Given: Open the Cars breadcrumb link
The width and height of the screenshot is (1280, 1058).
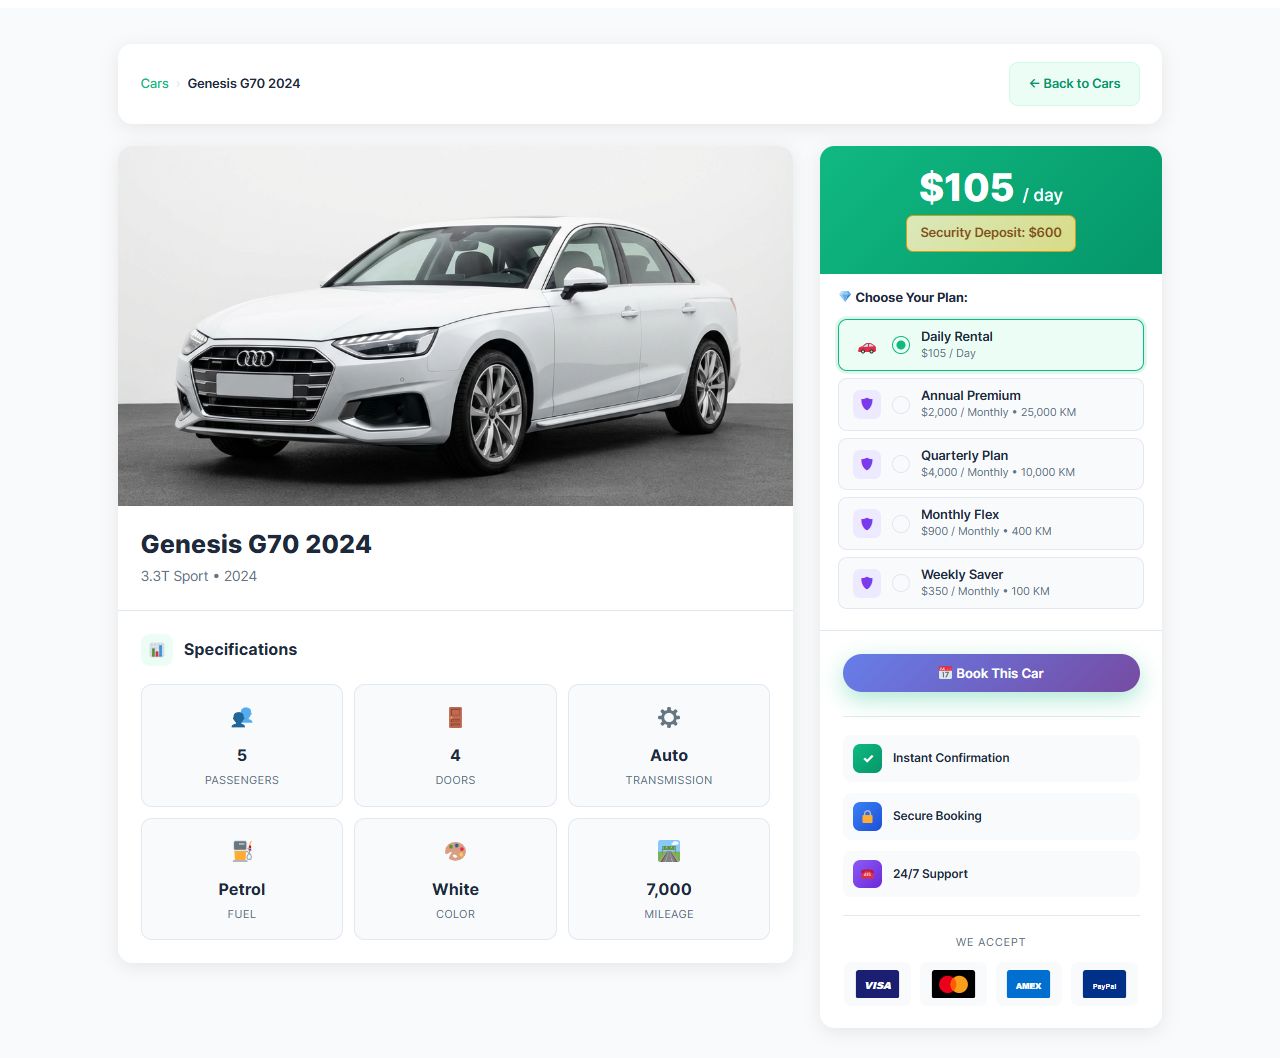Looking at the screenshot, I should [x=155, y=84].
